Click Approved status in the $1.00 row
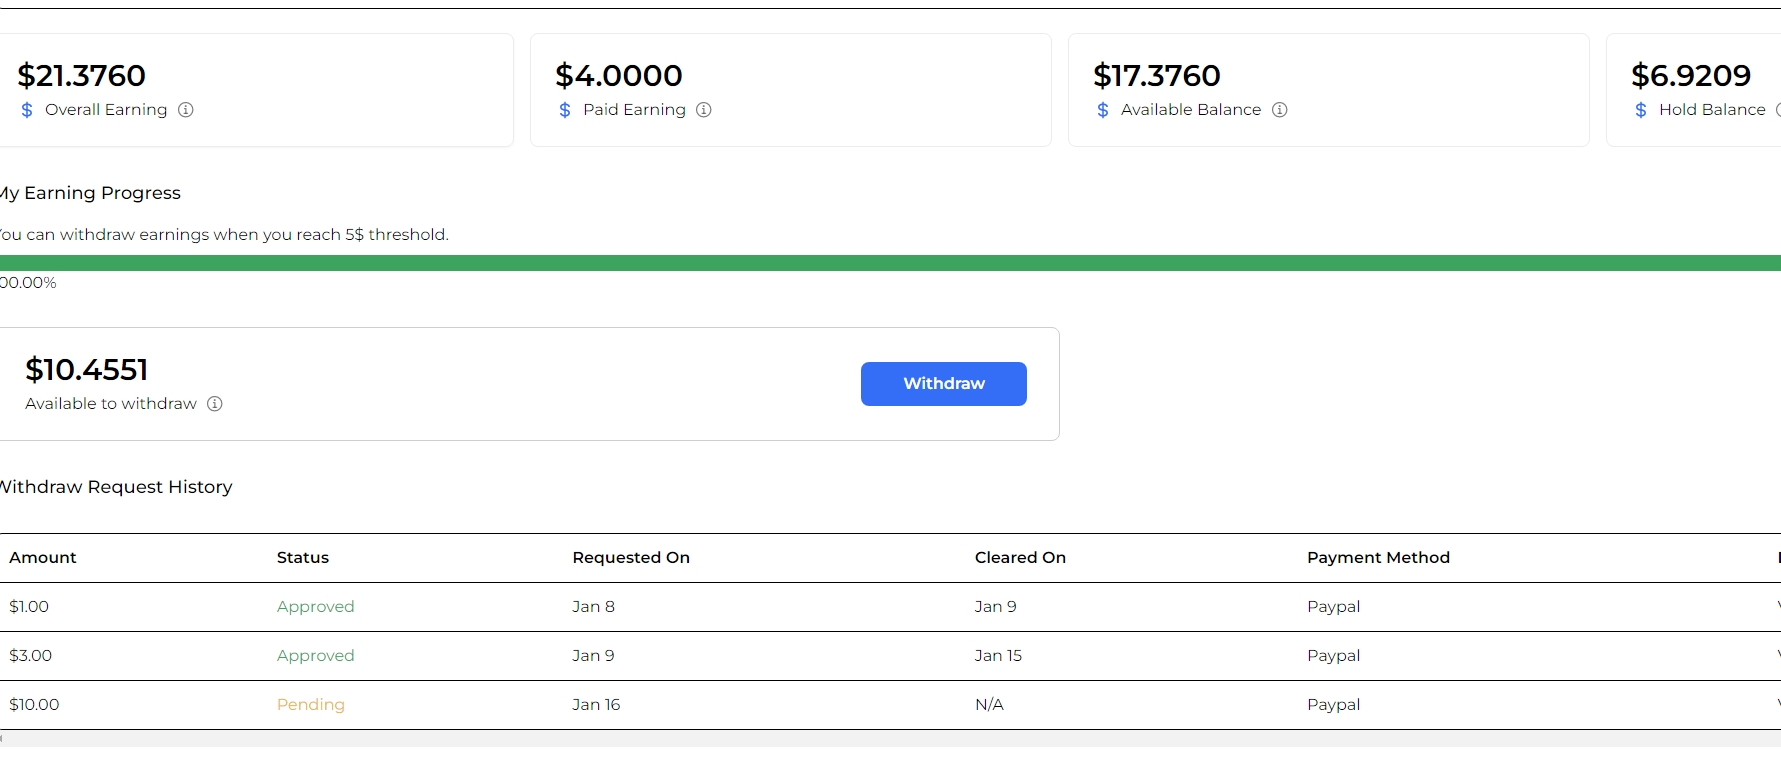 coord(316,607)
